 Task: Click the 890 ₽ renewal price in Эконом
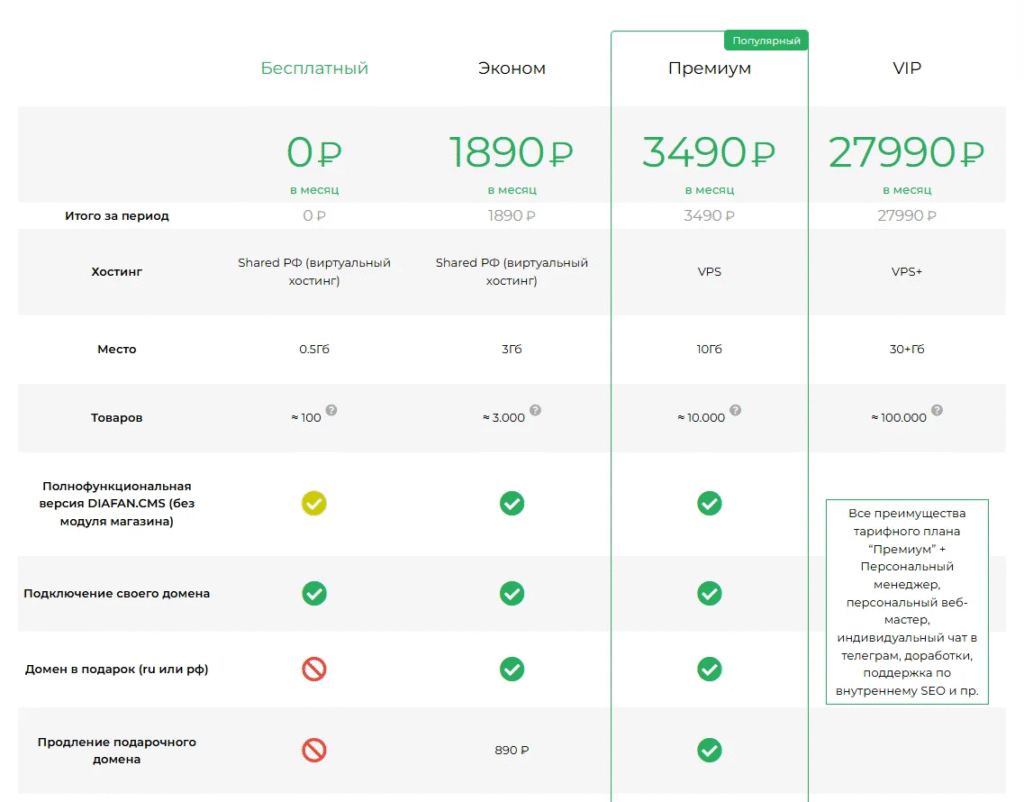[x=512, y=750]
